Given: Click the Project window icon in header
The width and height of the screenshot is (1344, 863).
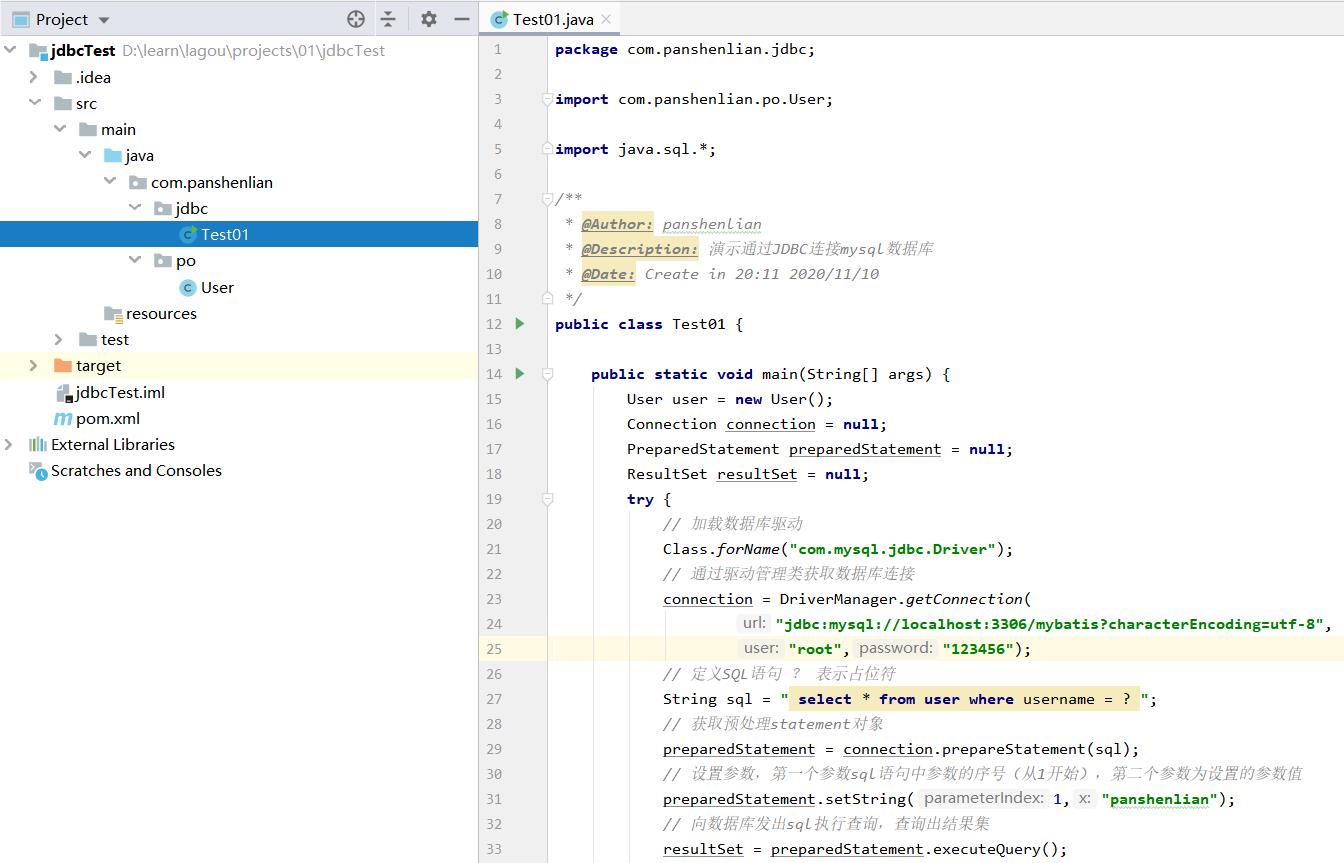Looking at the screenshot, I should tap(20, 19).
